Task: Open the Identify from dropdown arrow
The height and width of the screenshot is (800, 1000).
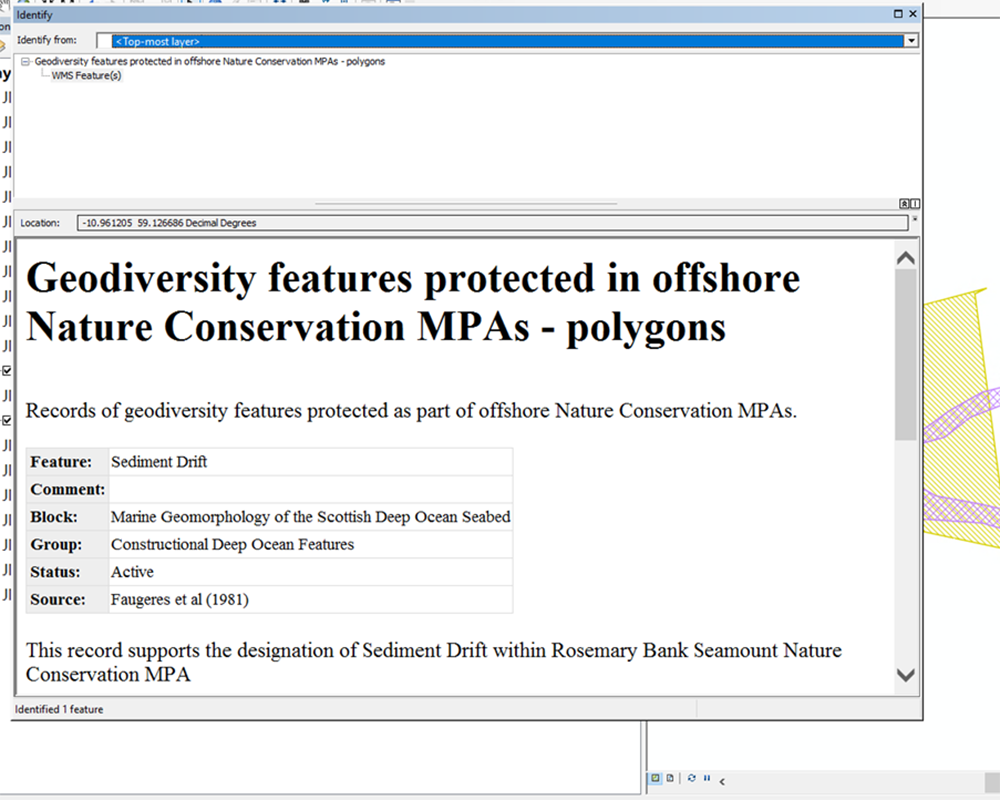Action: [910, 41]
